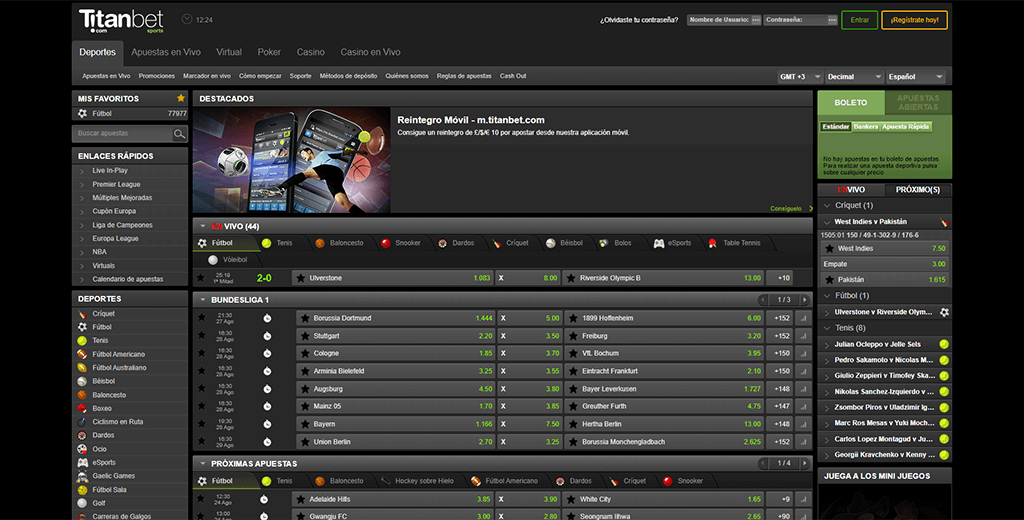
Task: Click tennis ball icon for Julian Ocleppo match
Action: coord(944,344)
